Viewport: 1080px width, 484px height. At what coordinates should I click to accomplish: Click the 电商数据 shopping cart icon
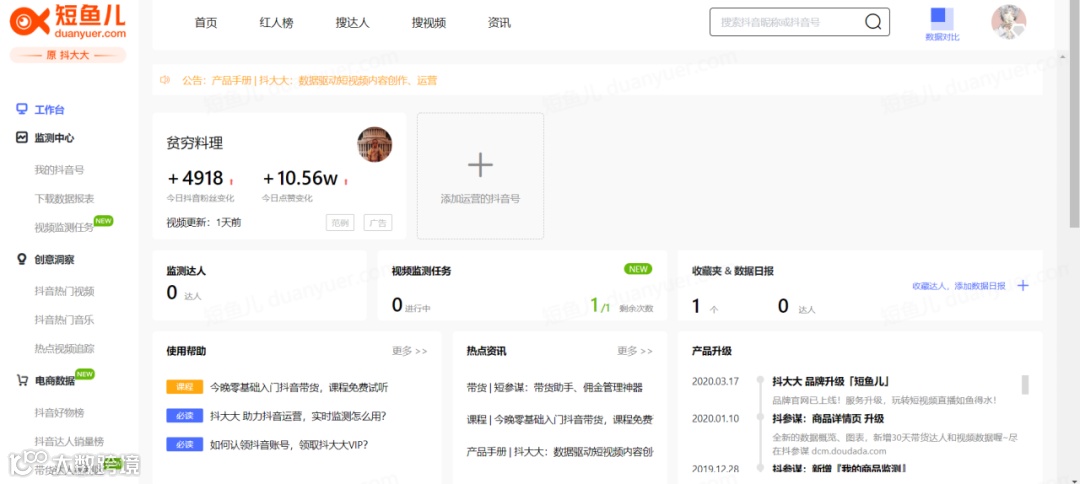[22, 380]
